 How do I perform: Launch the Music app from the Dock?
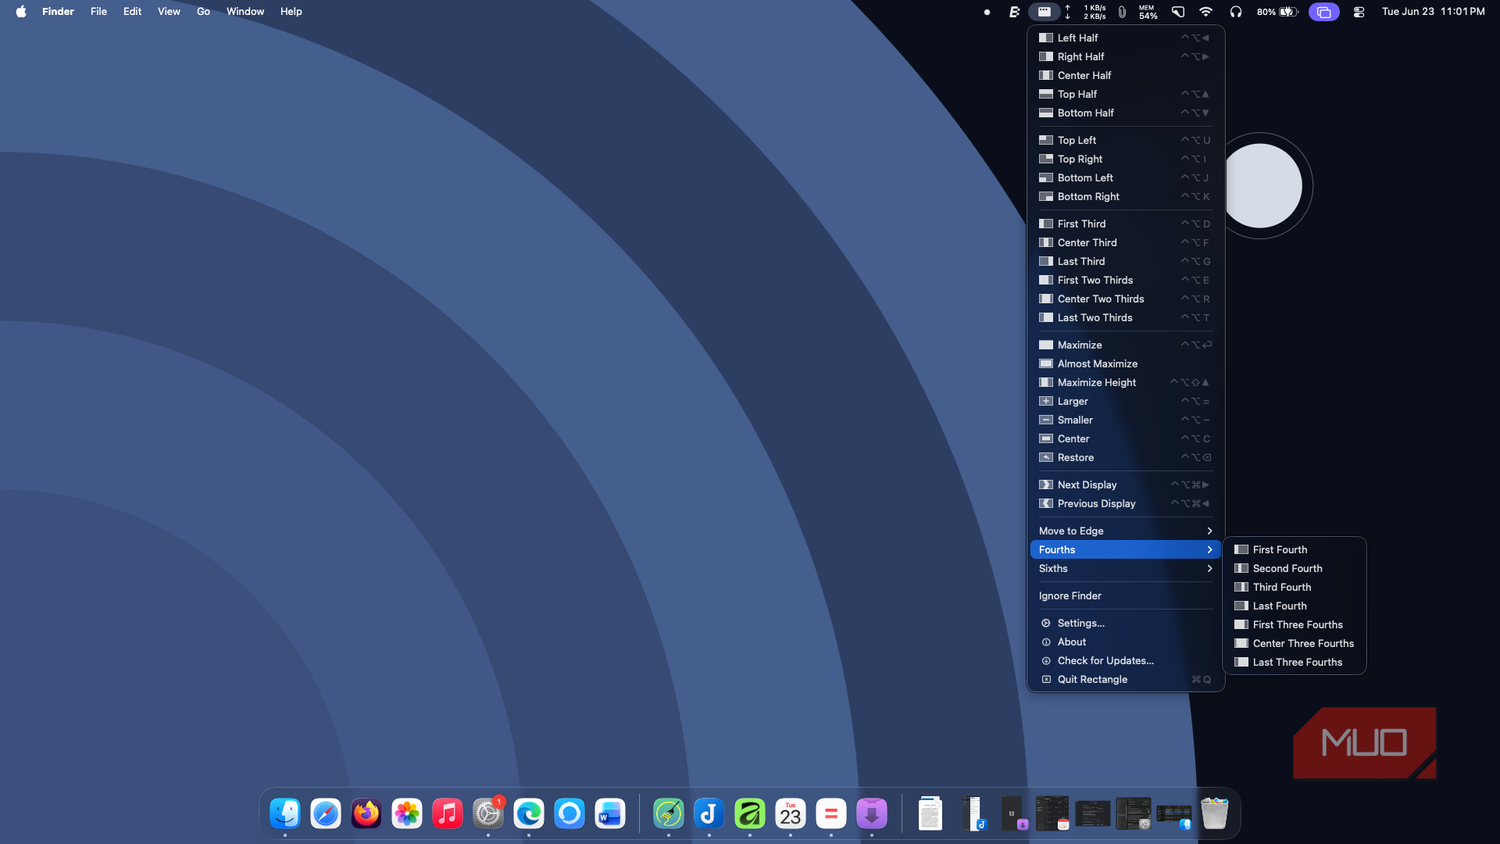pos(447,814)
